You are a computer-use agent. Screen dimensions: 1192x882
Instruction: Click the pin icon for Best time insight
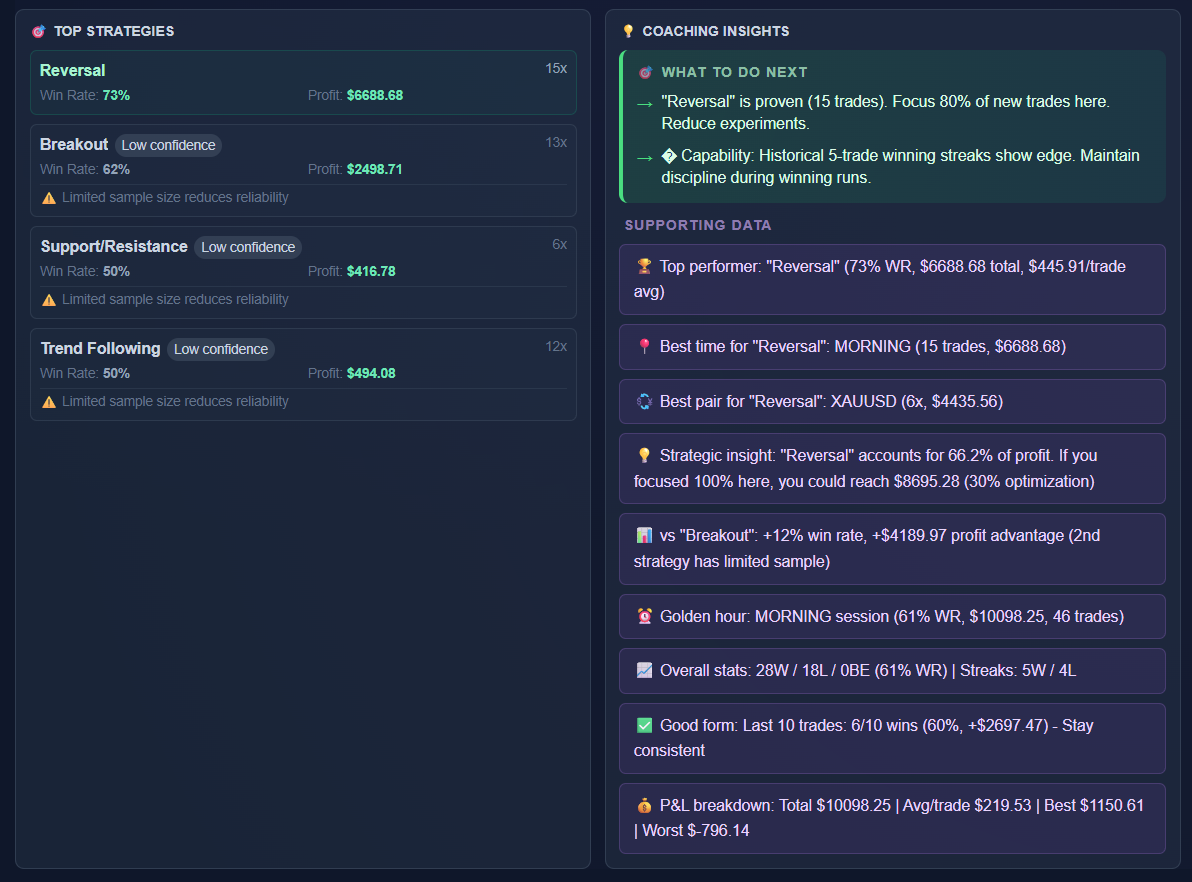click(x=644, y=347)
